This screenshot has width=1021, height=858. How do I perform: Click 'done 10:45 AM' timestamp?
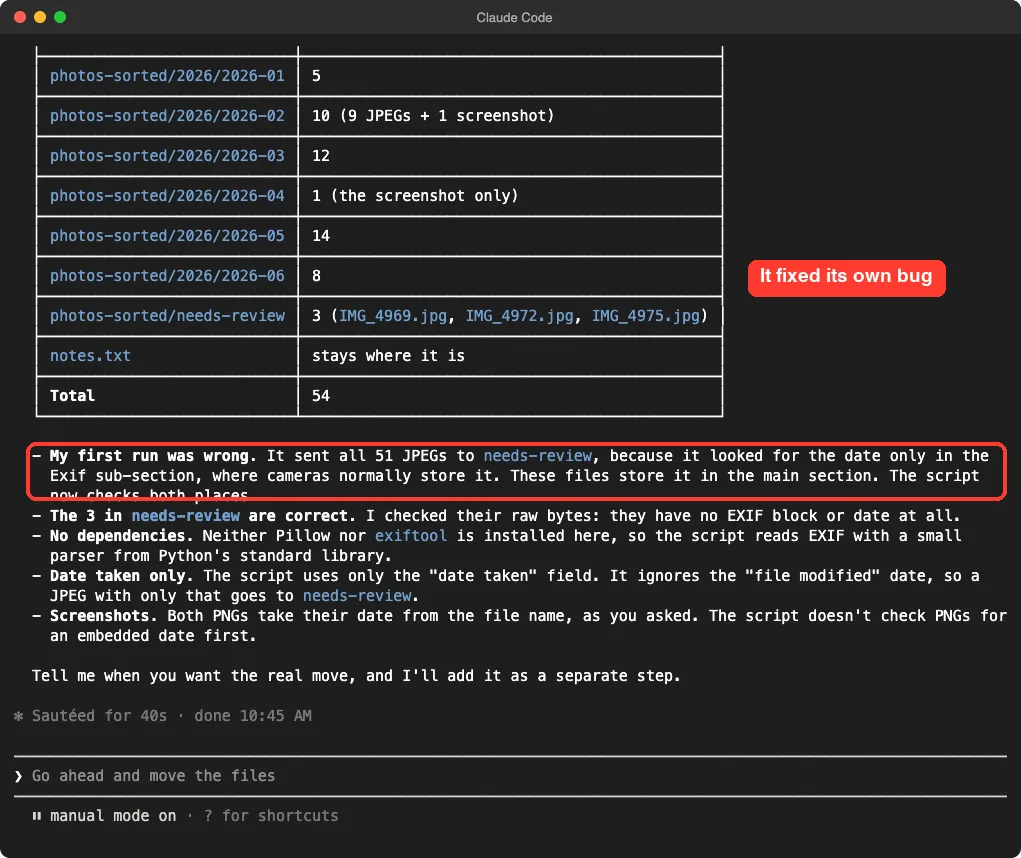pyautogui.click(x=253, y=716)
